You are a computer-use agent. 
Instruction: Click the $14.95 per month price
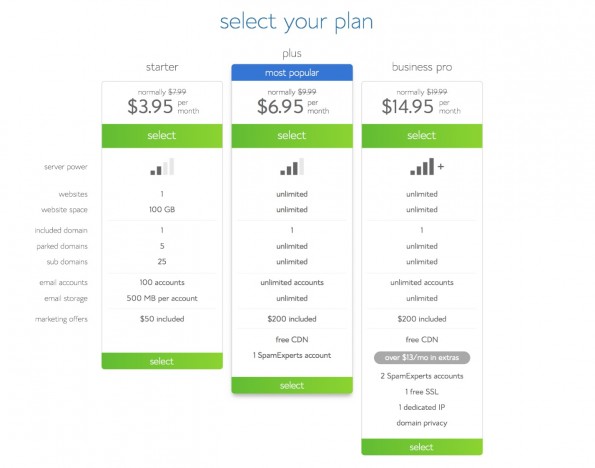pyautogui.click(x=421, y=106)
